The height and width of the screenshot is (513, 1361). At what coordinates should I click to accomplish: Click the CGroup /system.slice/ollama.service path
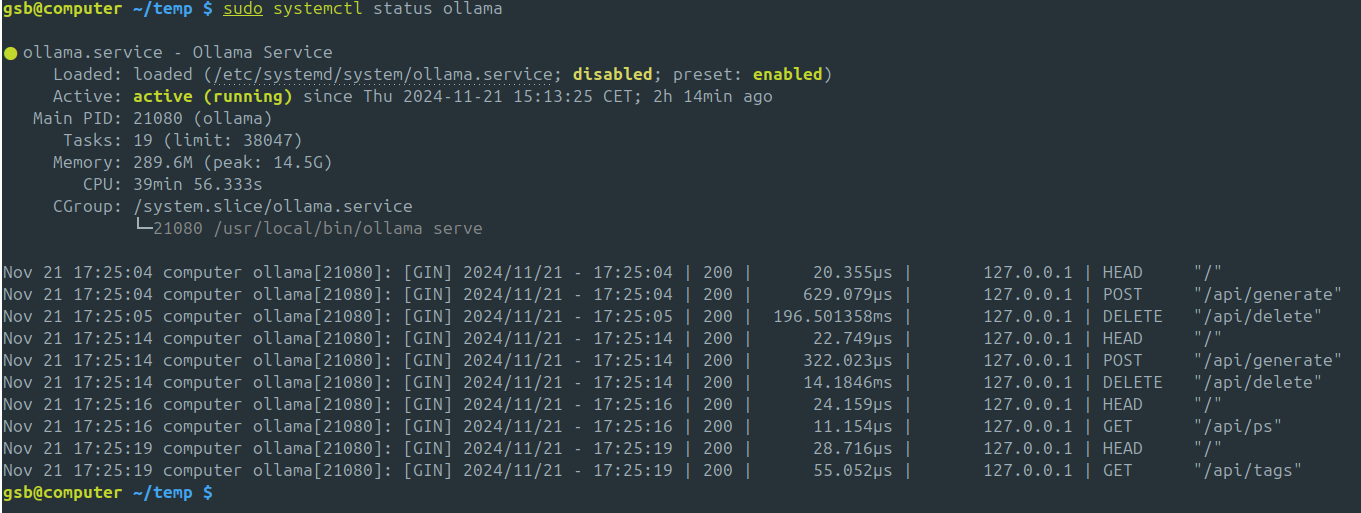pos(272,207)
